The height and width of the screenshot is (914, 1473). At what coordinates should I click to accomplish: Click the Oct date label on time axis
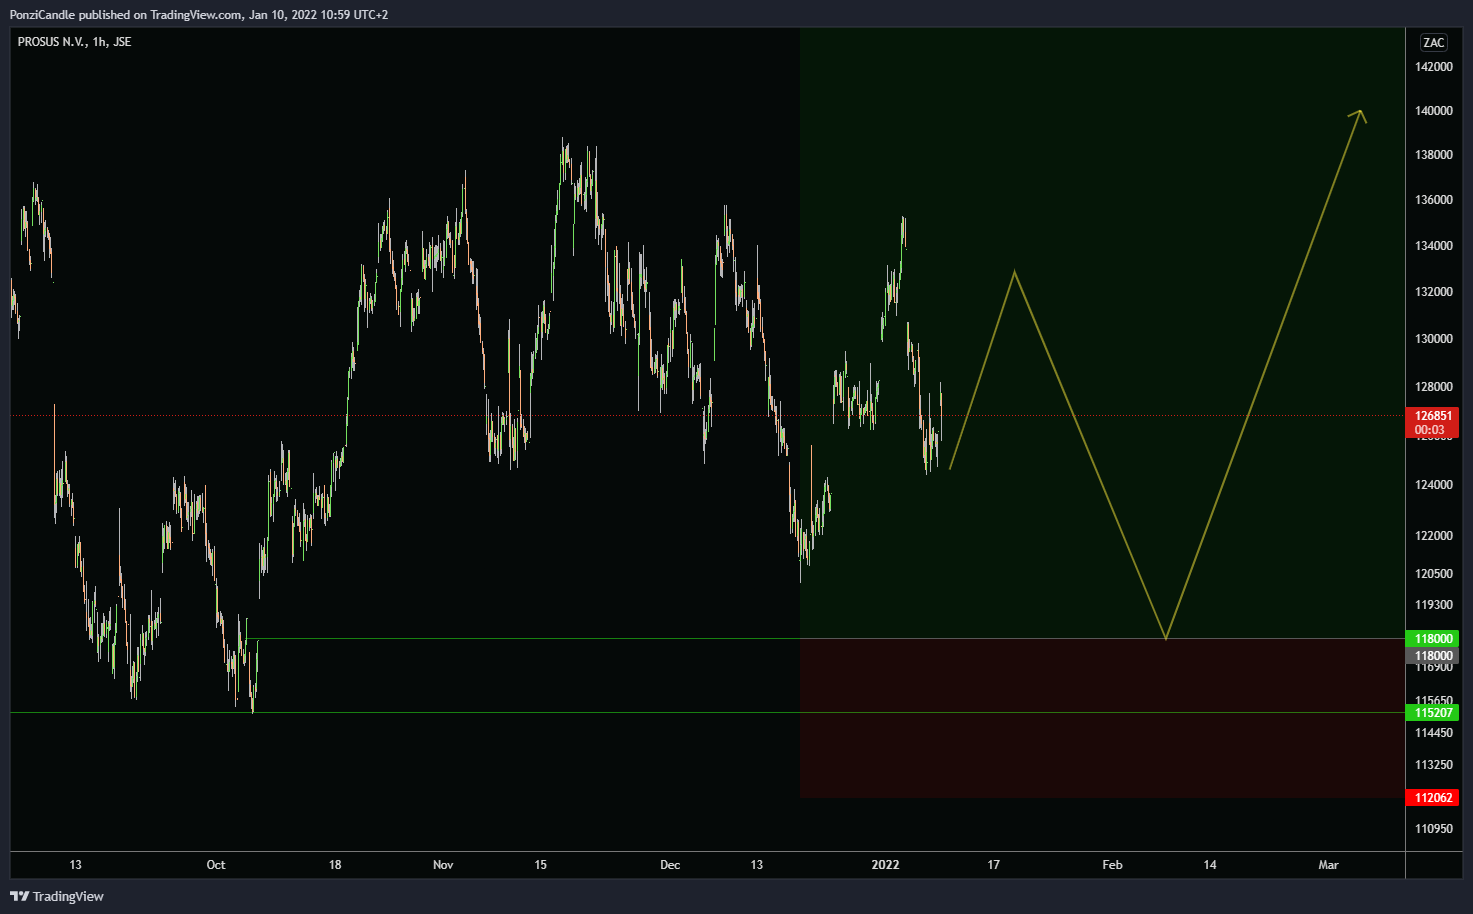click(216, 865)
